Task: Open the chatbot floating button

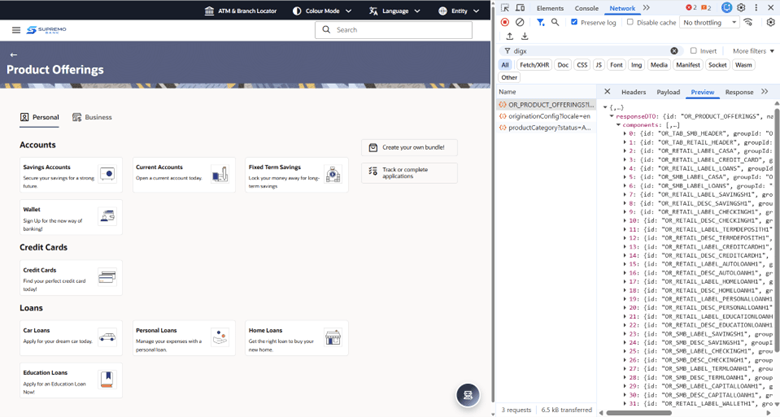Action: (468, 395)
